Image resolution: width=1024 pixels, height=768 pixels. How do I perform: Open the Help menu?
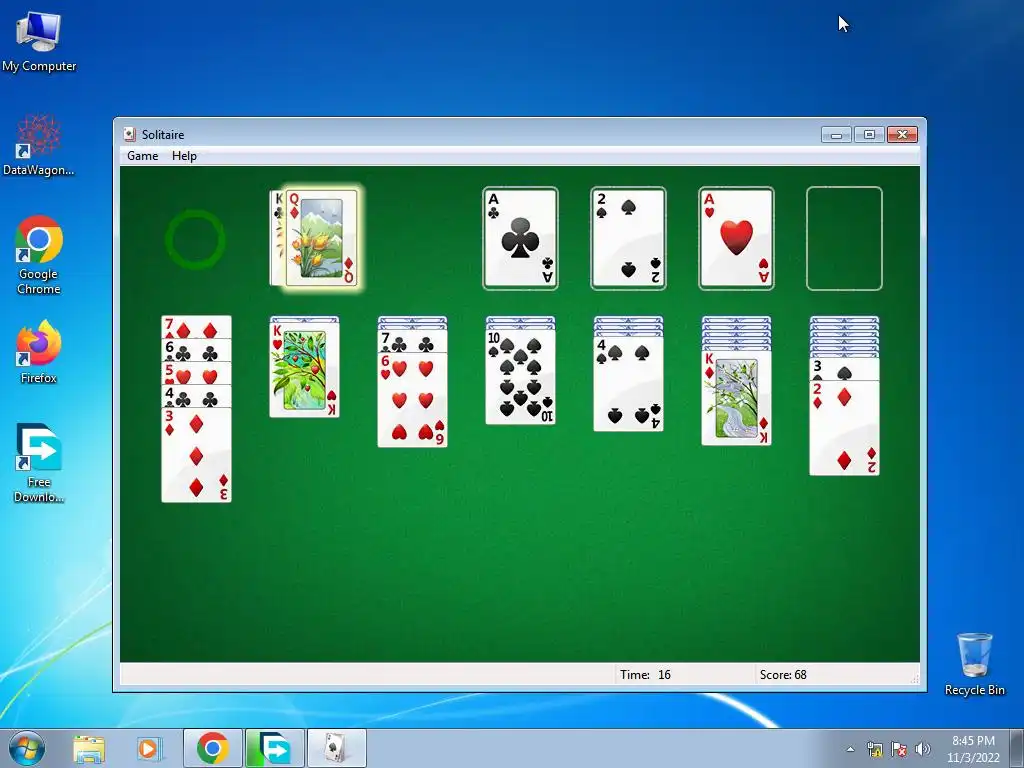click(x=184, y=155)
